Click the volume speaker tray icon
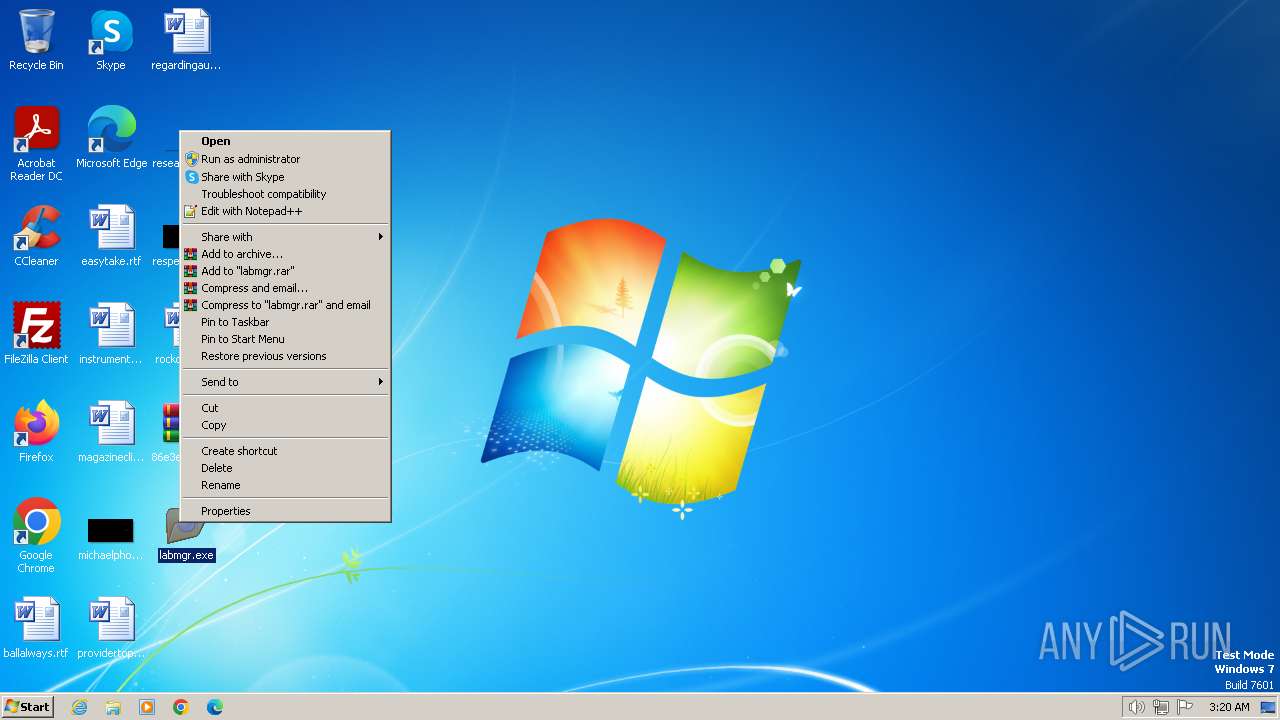 click(x=1136, y=707)
